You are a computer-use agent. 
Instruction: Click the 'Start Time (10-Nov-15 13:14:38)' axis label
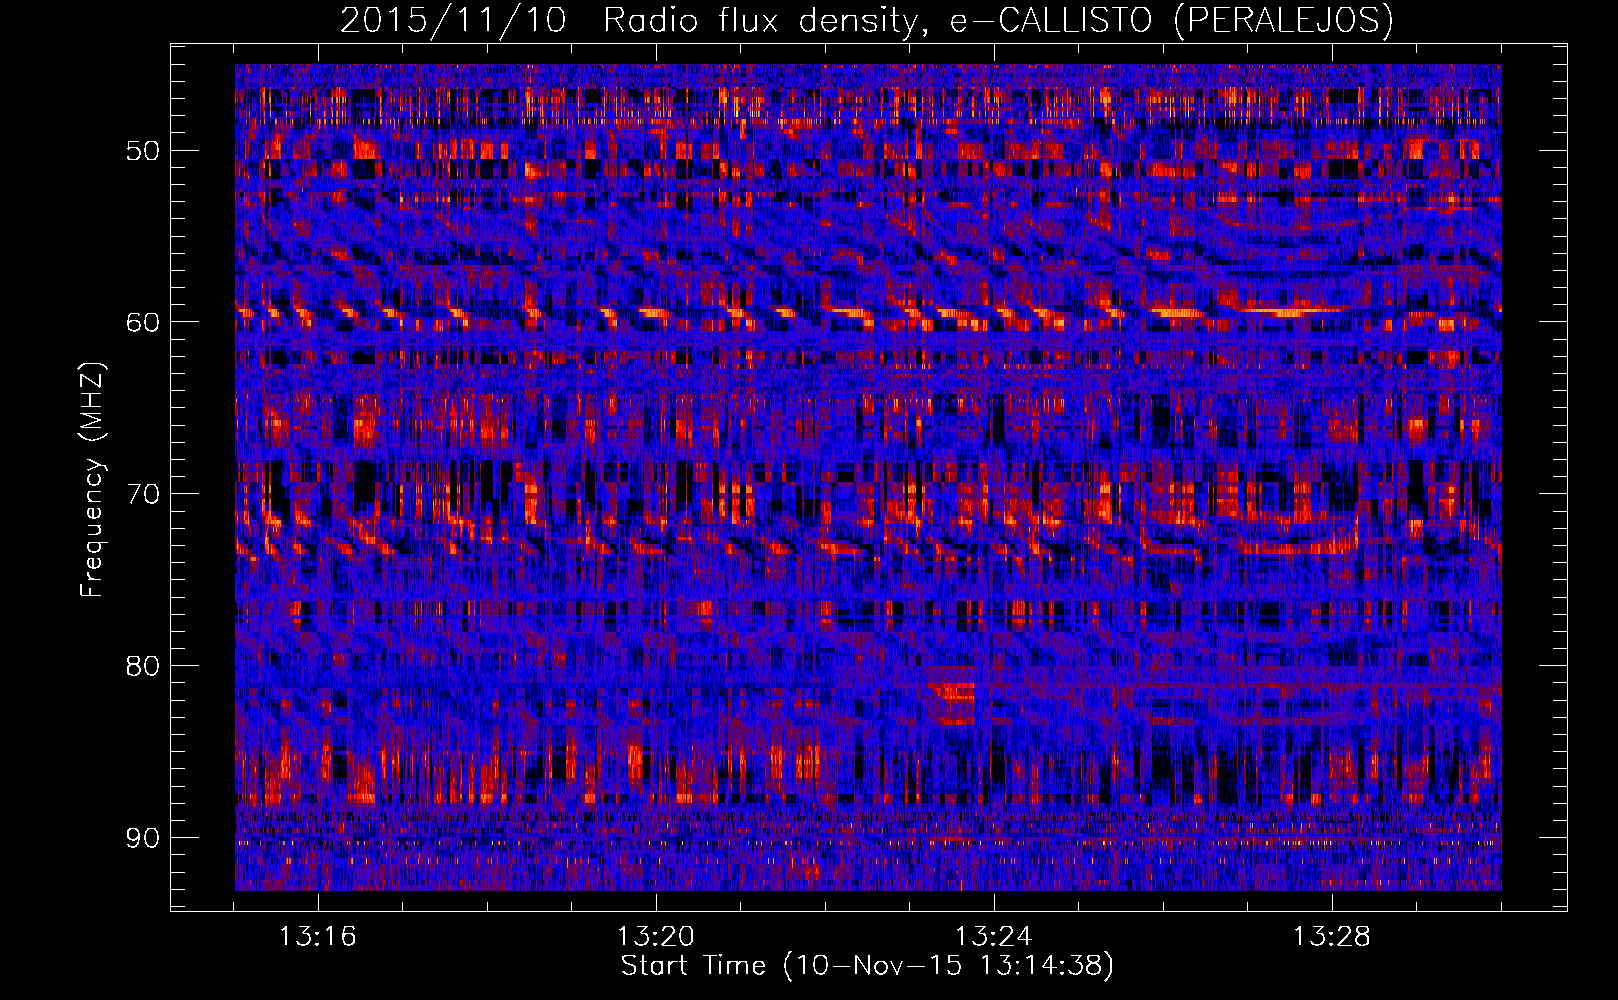(x=867, y=966)
